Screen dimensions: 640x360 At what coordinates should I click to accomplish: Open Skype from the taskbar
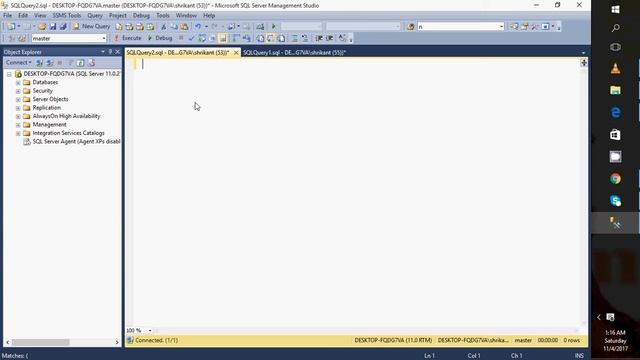pyautogui.click(x=616, y=201)
